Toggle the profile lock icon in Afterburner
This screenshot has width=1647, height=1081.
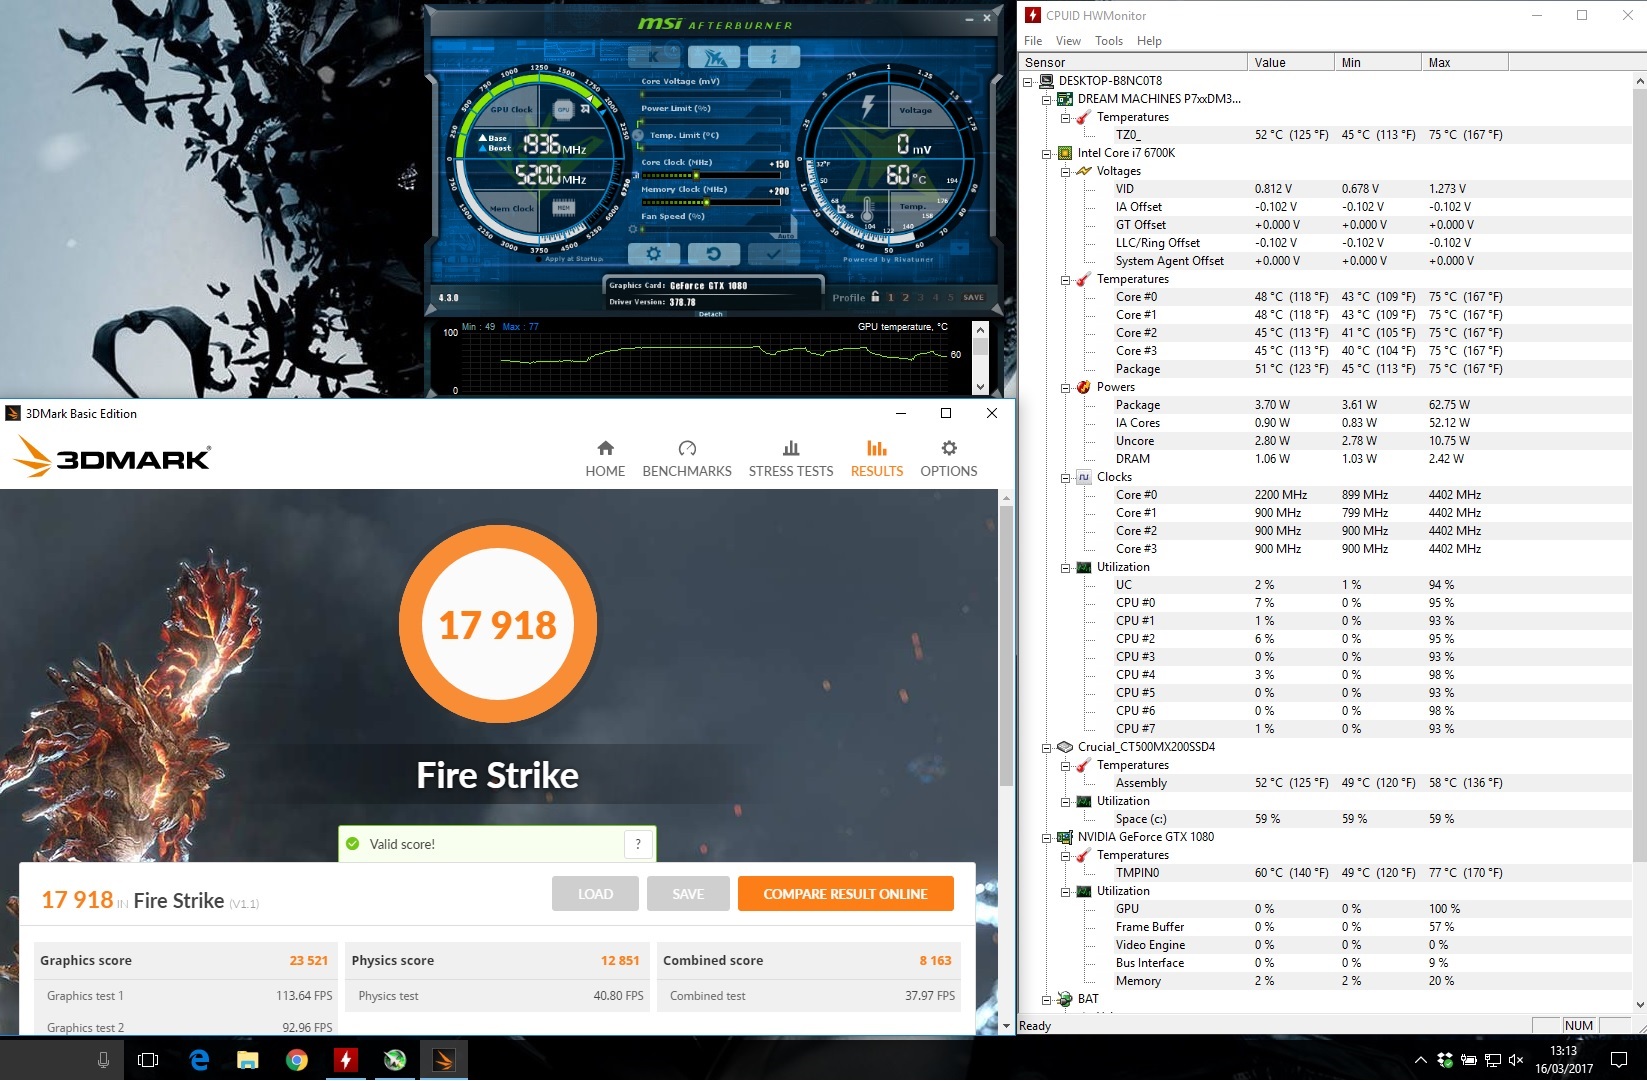click(x=875, y=297)
